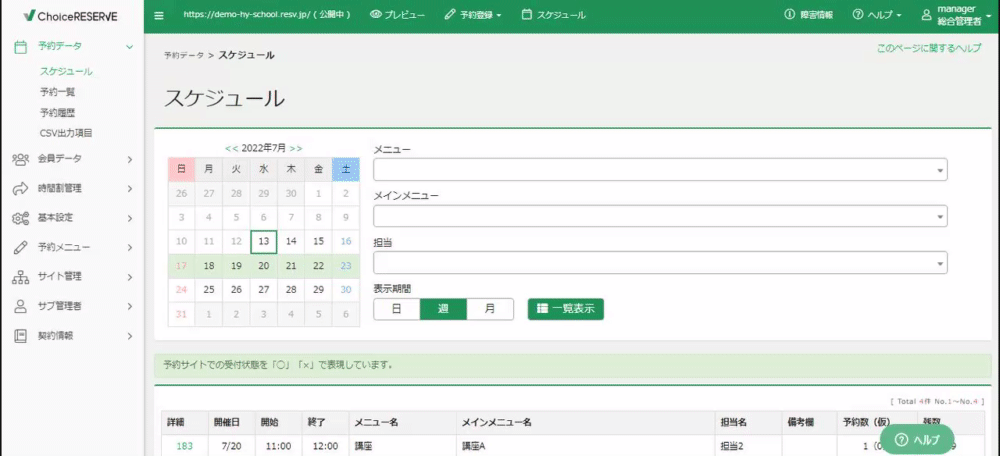Collapse the 予約データ sidebar section
Image resolution: width=1000 pixels, height=456 pixels.
click(129, 46)
